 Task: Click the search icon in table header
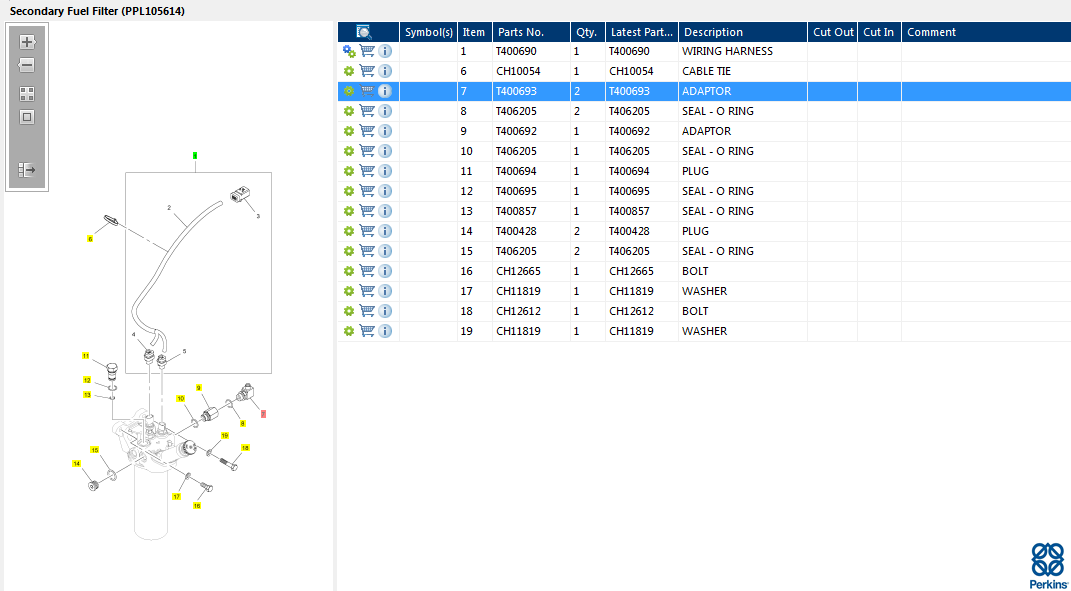click(364, 32)
